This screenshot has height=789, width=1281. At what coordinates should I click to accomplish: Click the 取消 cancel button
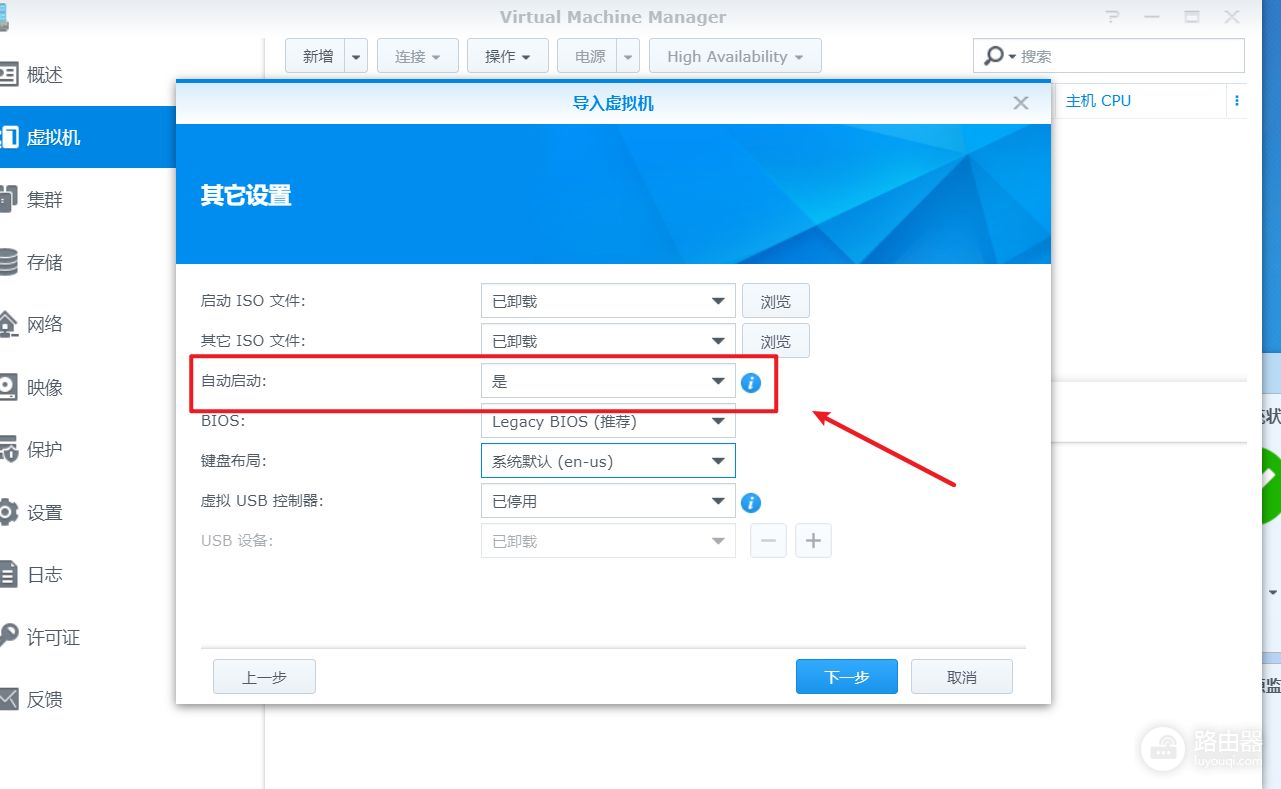(962, 677)
